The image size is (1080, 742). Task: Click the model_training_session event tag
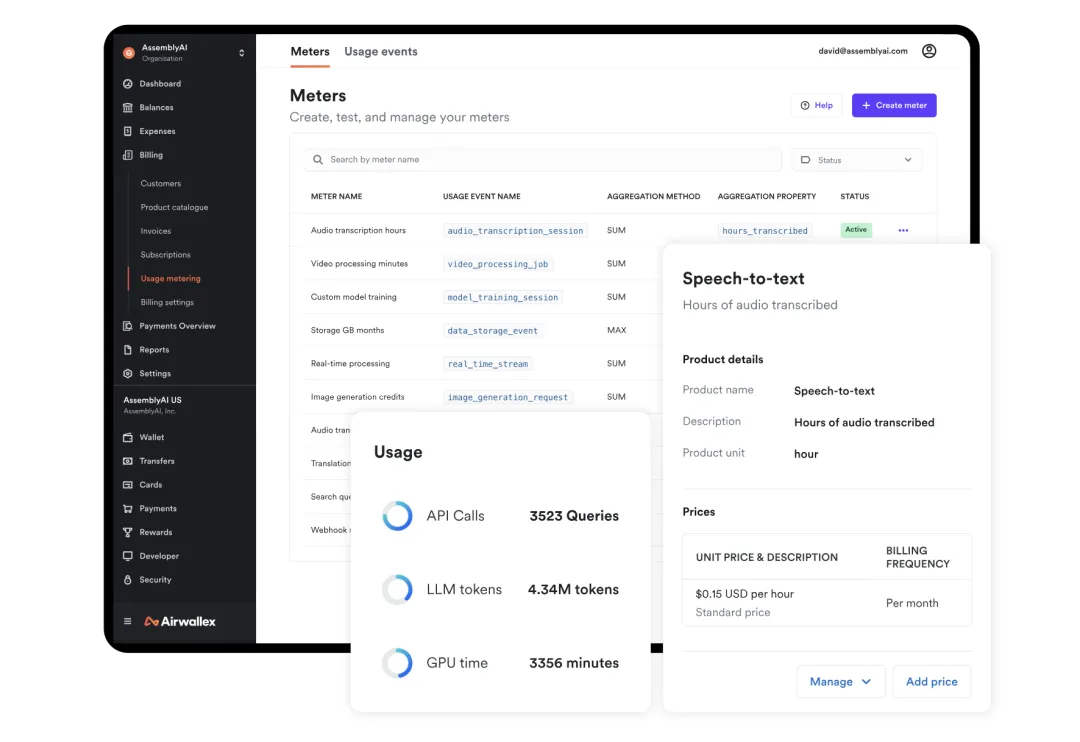(x=503, y=298)
